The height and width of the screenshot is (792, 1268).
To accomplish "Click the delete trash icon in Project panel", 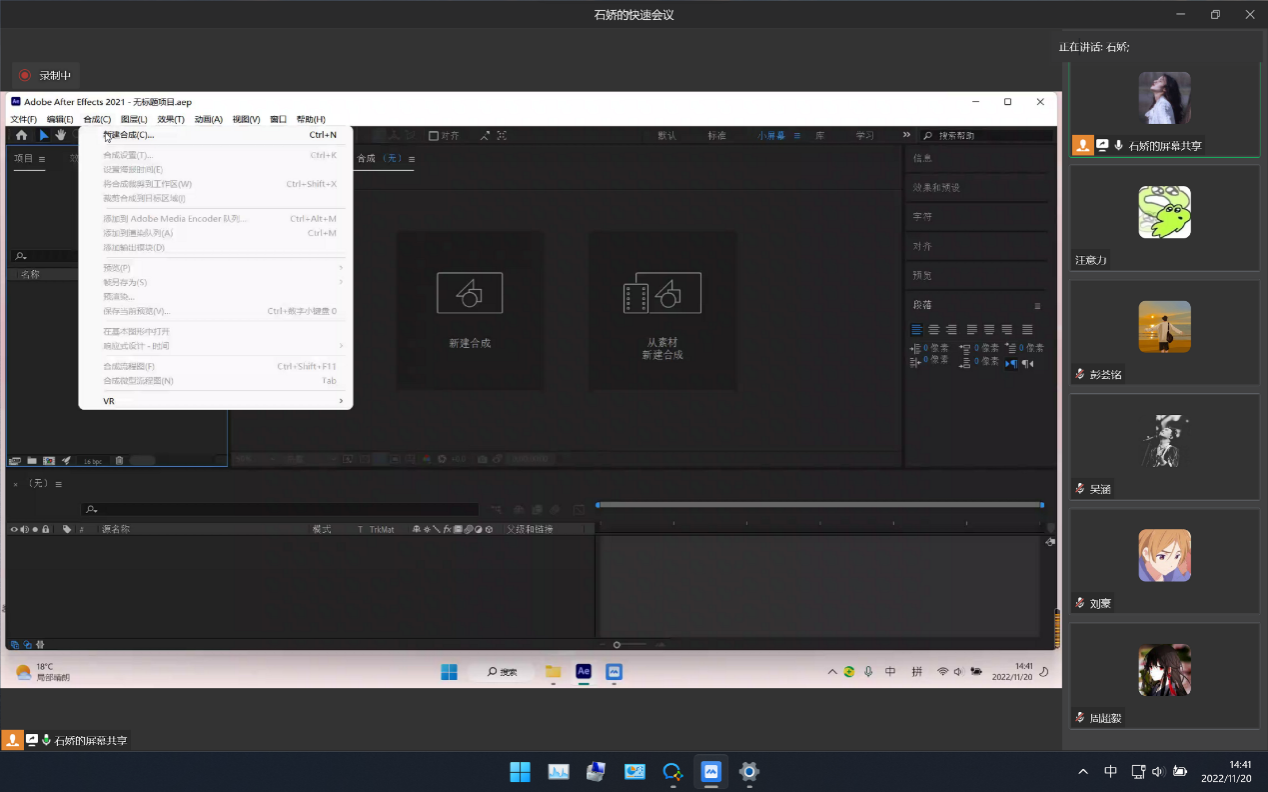I will click(x=119, y=461).
